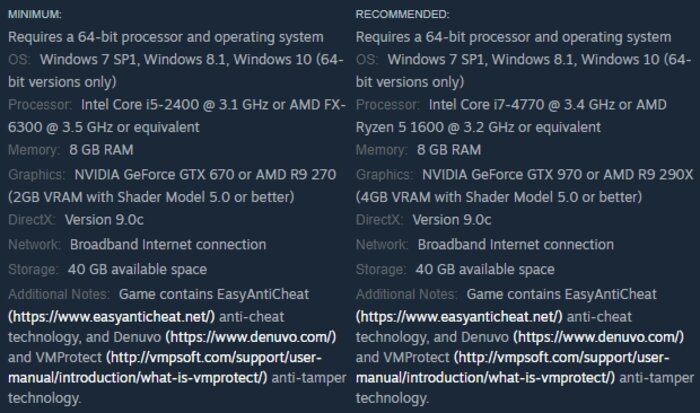
Task: Open EasyAntiCheat link in Recommended notes
Action: pyautogui.click(x=459, y=317)
